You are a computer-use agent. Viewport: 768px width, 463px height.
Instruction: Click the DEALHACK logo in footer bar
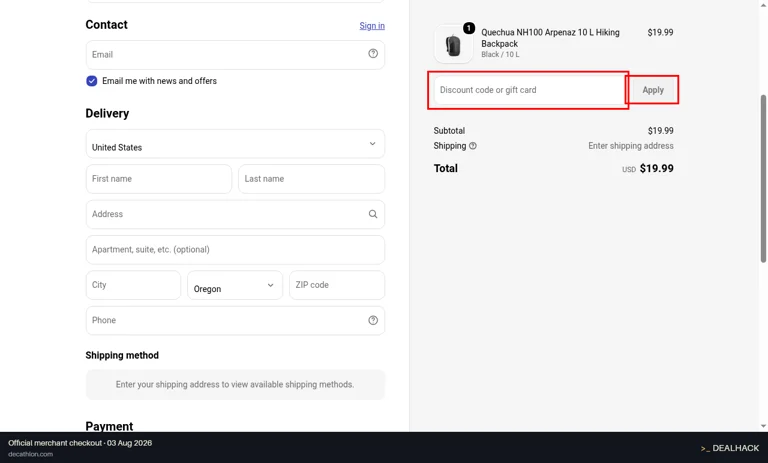[730, 448]
